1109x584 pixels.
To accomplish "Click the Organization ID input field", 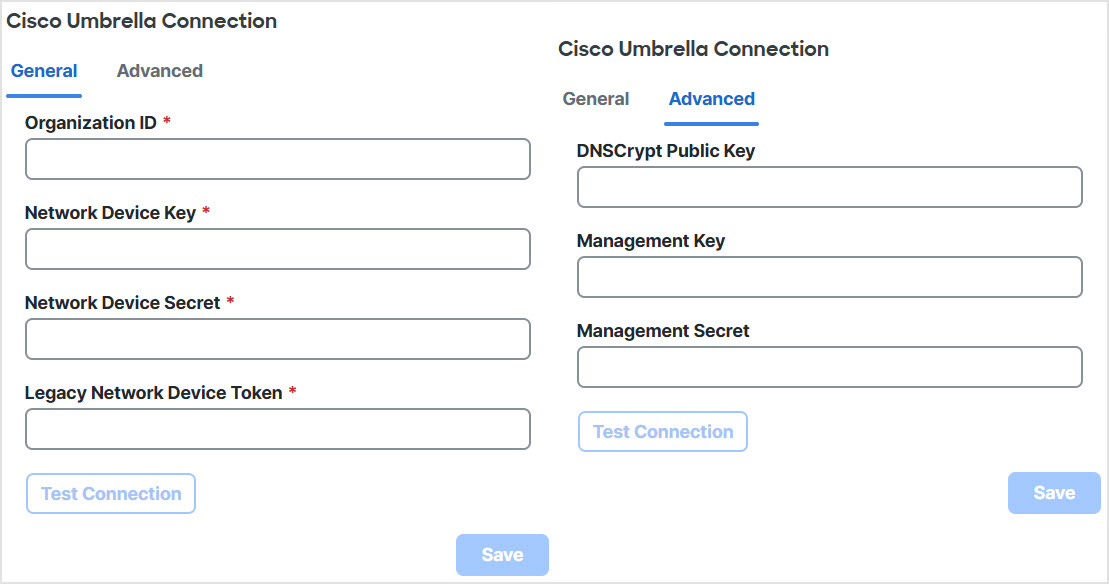I will [x=277, y=159].
